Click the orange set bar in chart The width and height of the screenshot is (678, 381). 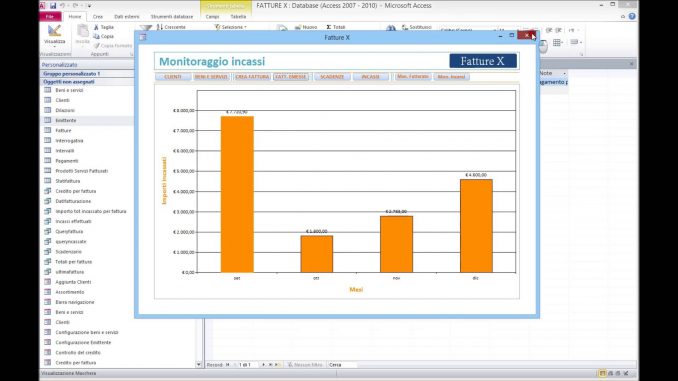[x=237, y=194]
